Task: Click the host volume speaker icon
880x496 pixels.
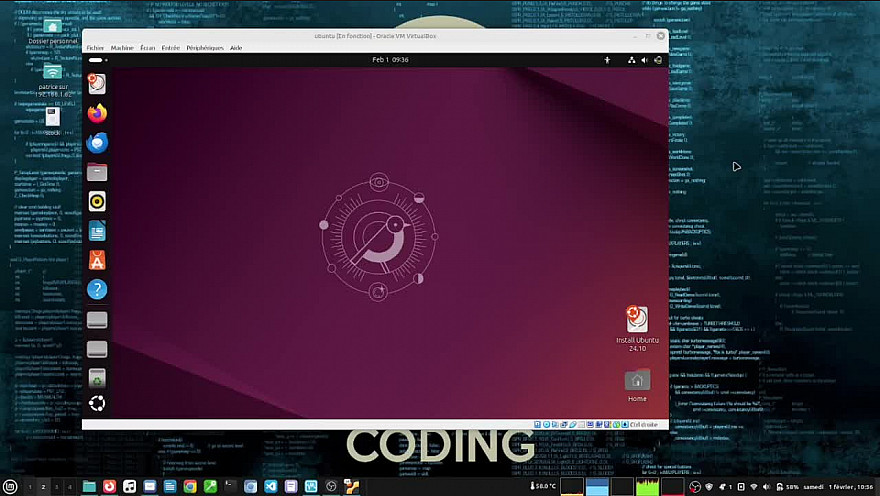Action: point(766,487)
